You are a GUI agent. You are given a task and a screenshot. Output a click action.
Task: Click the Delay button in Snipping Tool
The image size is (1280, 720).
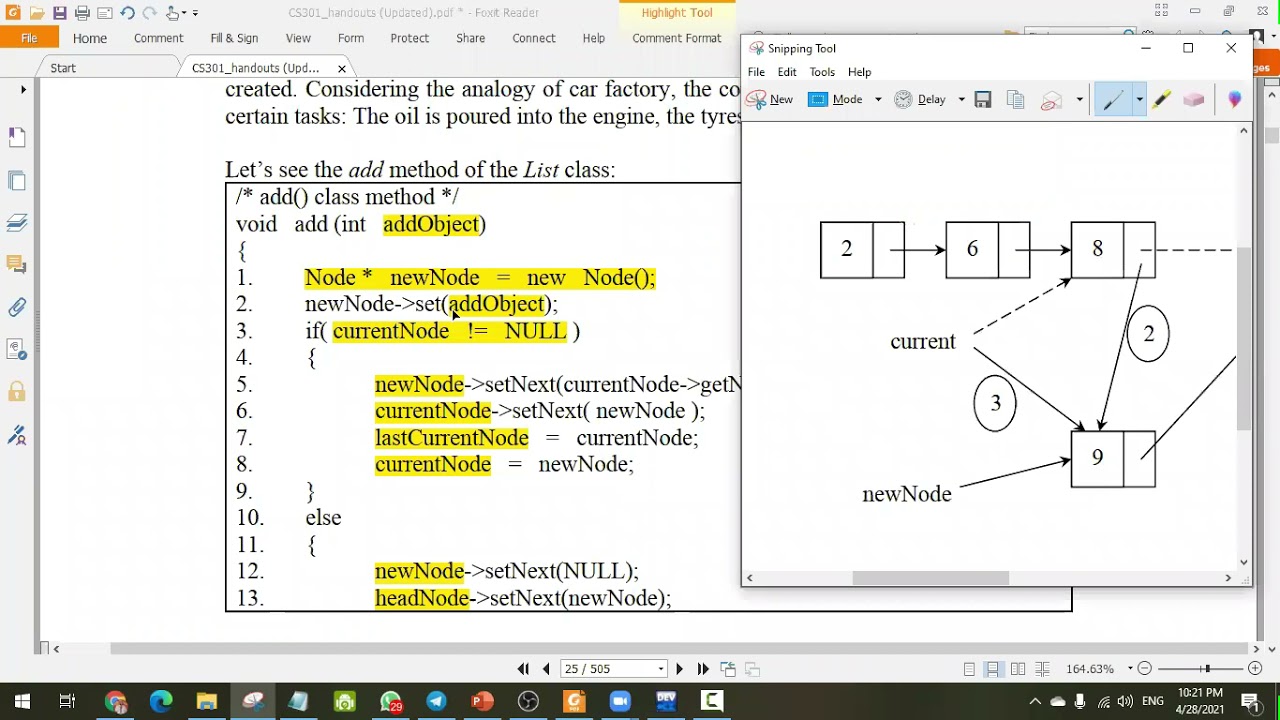[921, 99]
